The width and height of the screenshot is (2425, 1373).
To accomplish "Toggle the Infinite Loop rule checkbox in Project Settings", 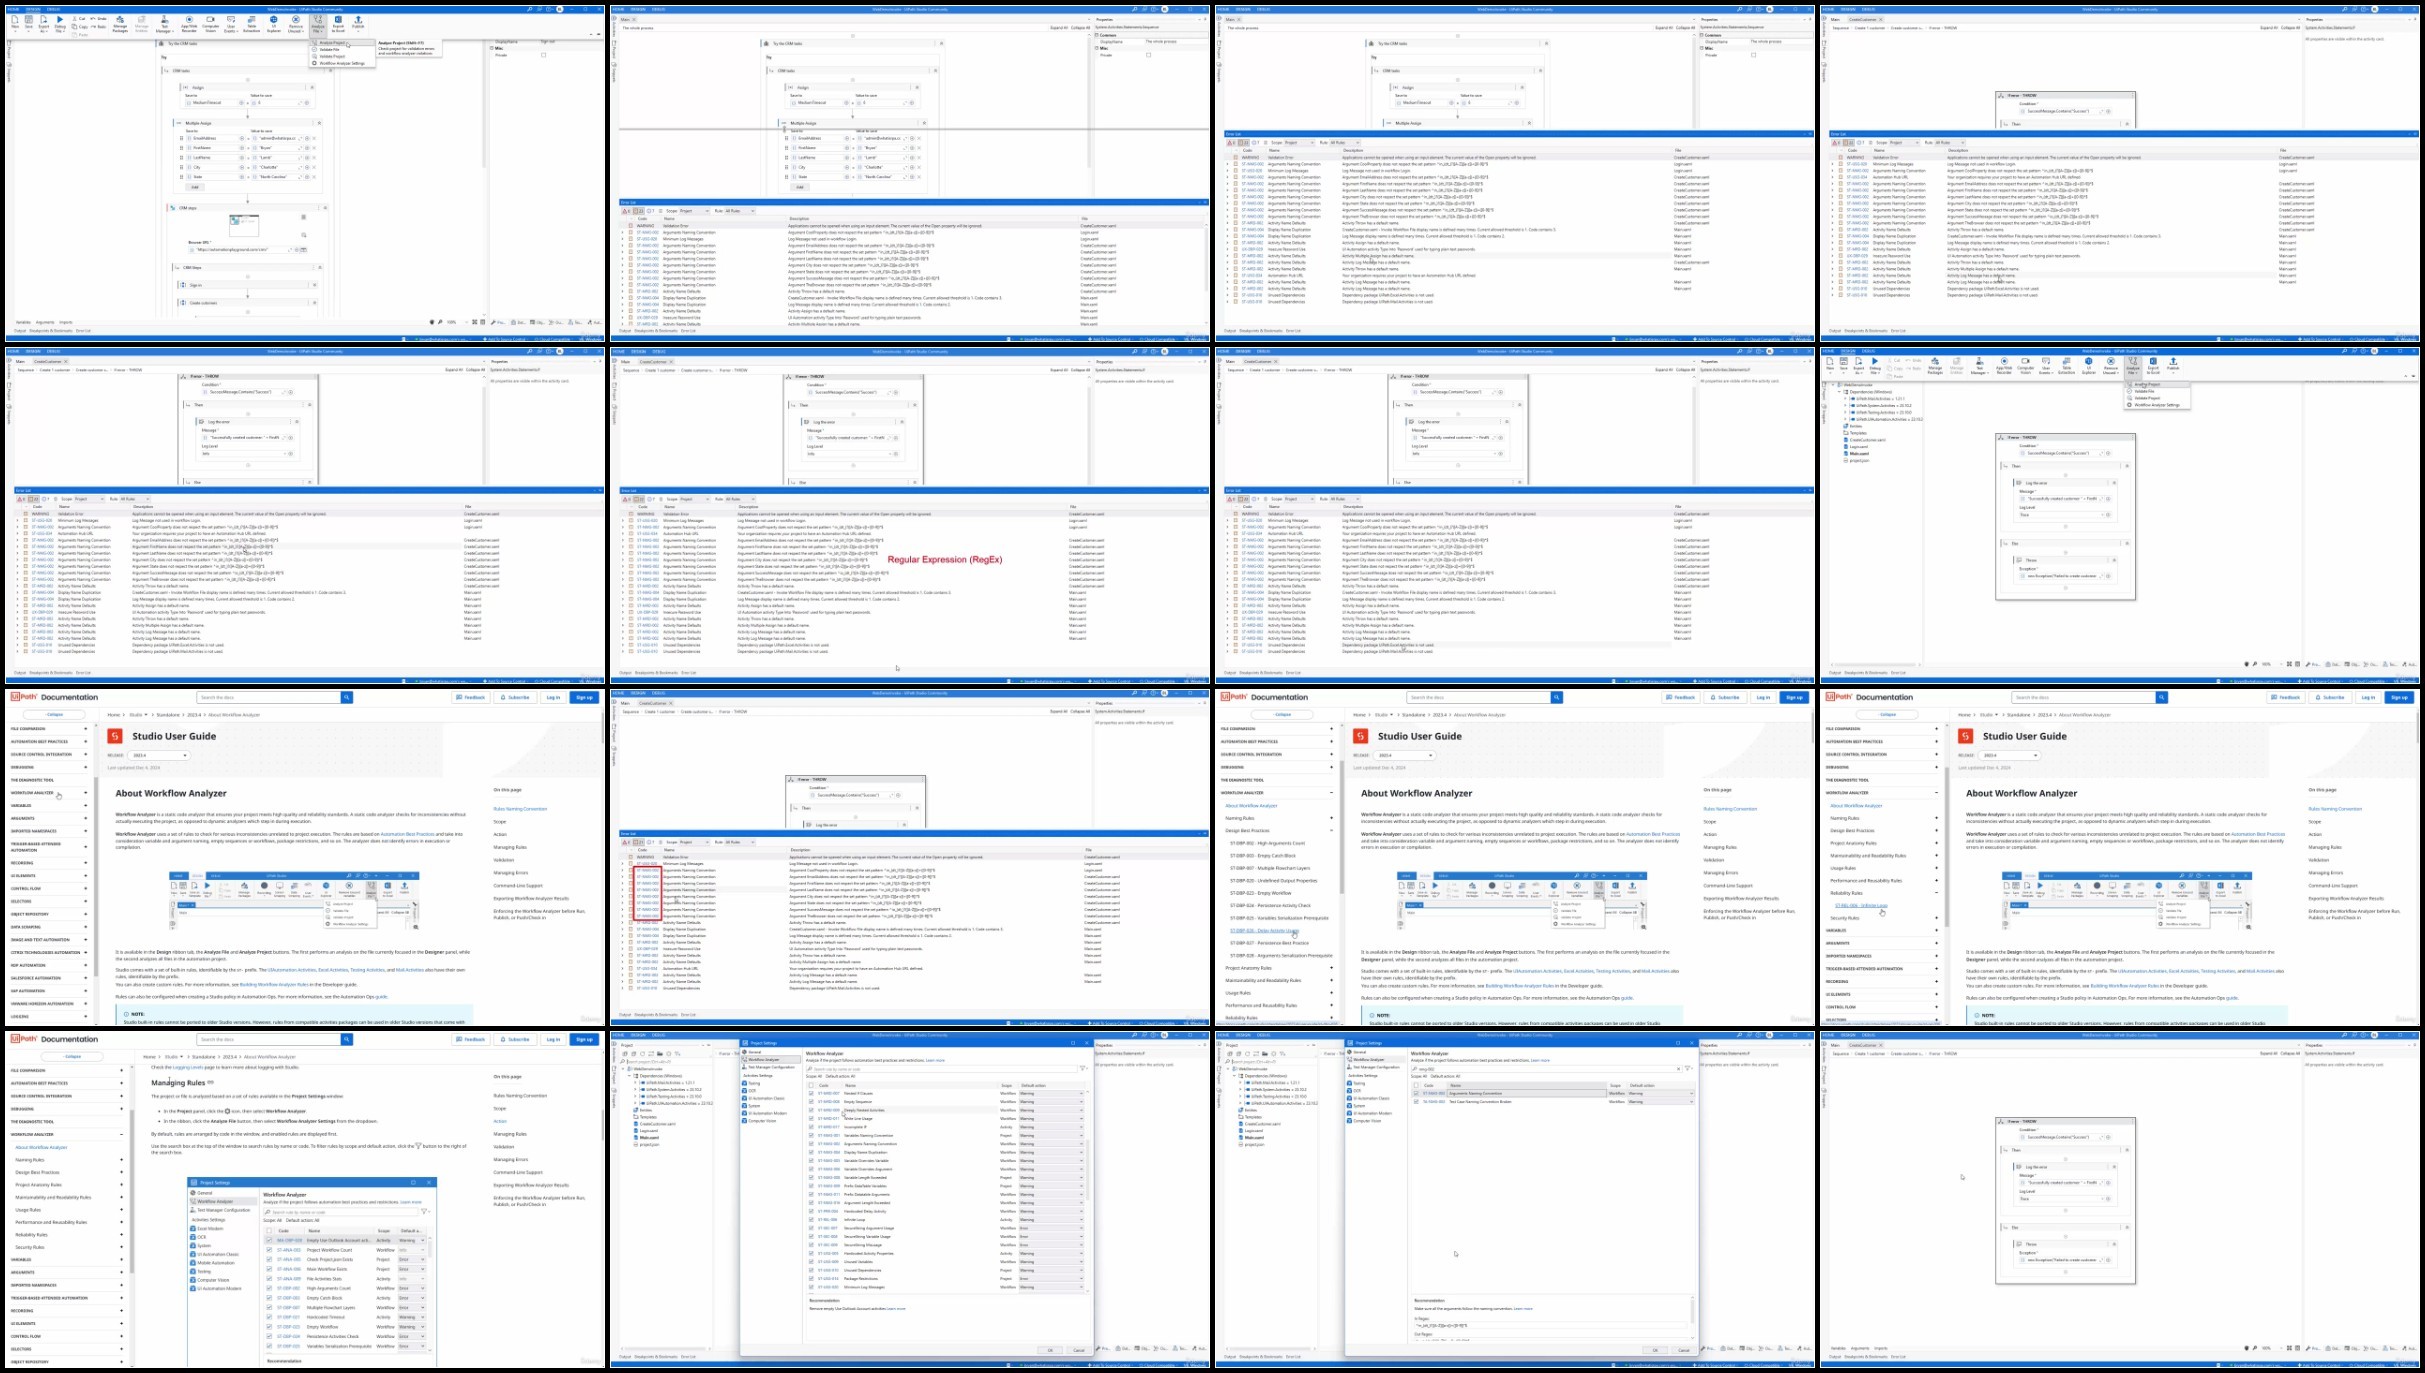I will click(811, 1220).
